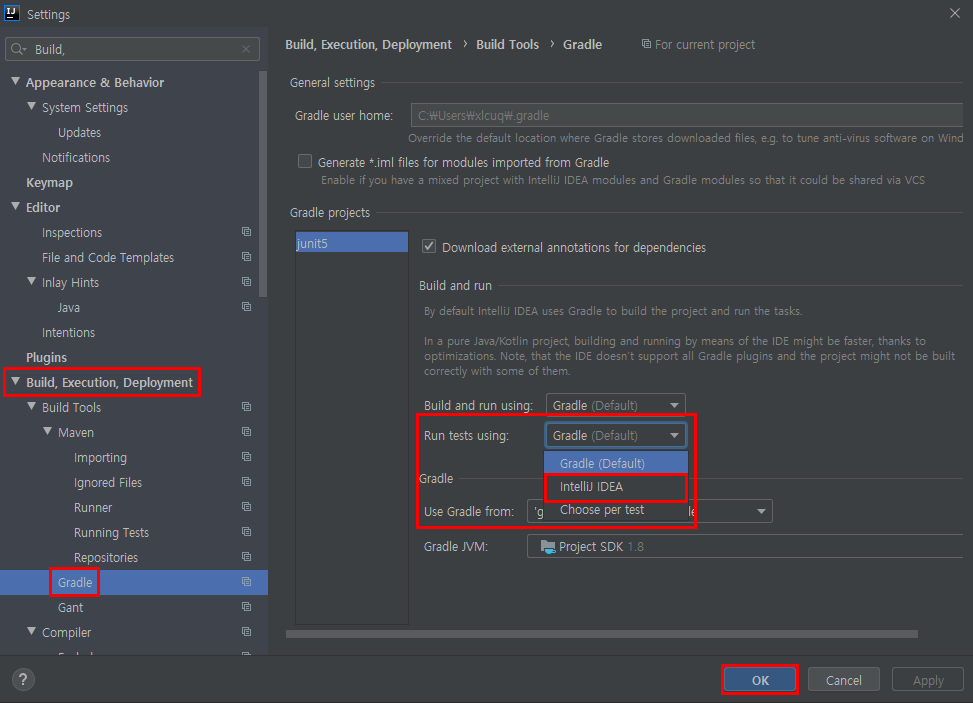Open Maven Running Tests settings
973x703 pixels.
[111, 532]
